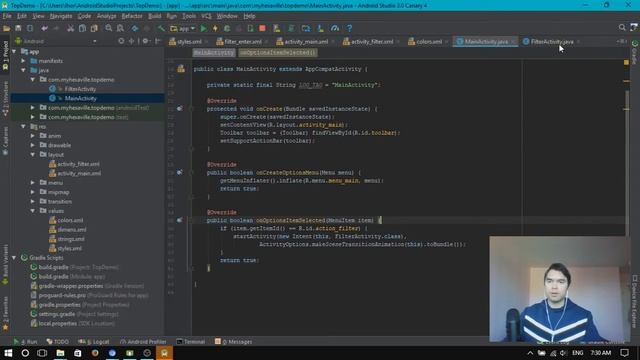Image resolution: width=640 pixels, height=360 pixels.
Task: Collapse the layout folder
Action: (33, 155)
